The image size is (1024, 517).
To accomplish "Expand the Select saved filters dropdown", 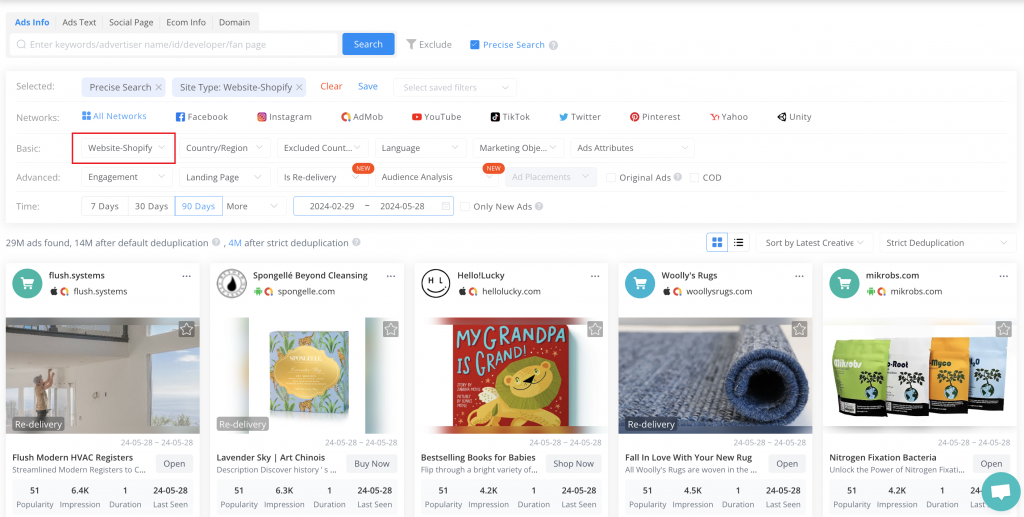I will click(455, 87).
